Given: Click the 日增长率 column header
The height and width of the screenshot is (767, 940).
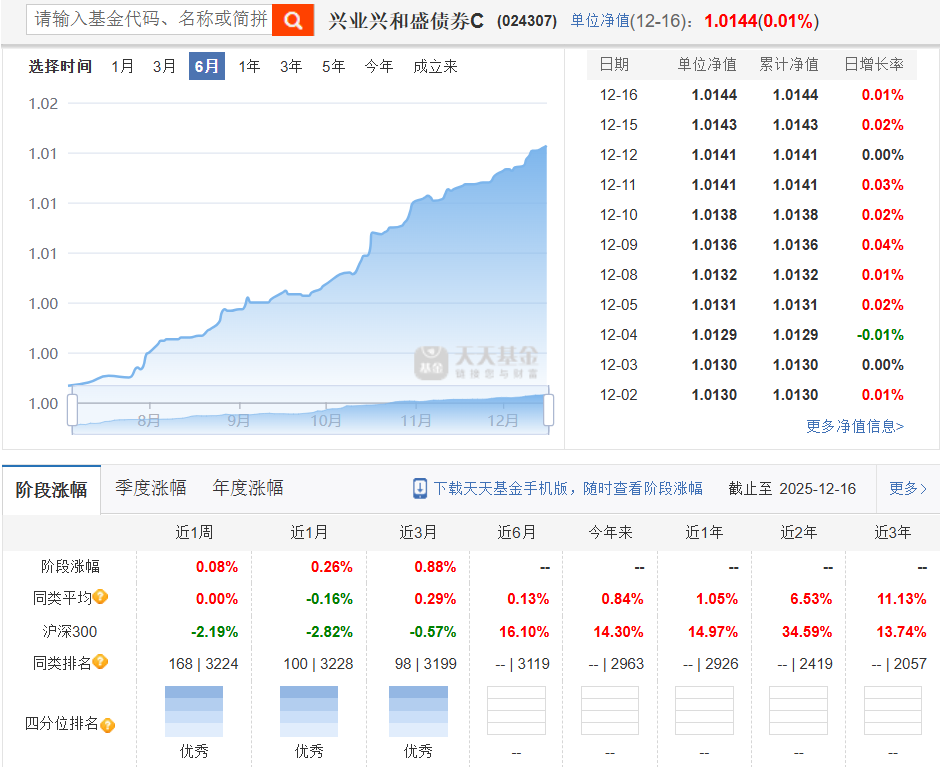Looking at the screenshot, I should (874, 64).
